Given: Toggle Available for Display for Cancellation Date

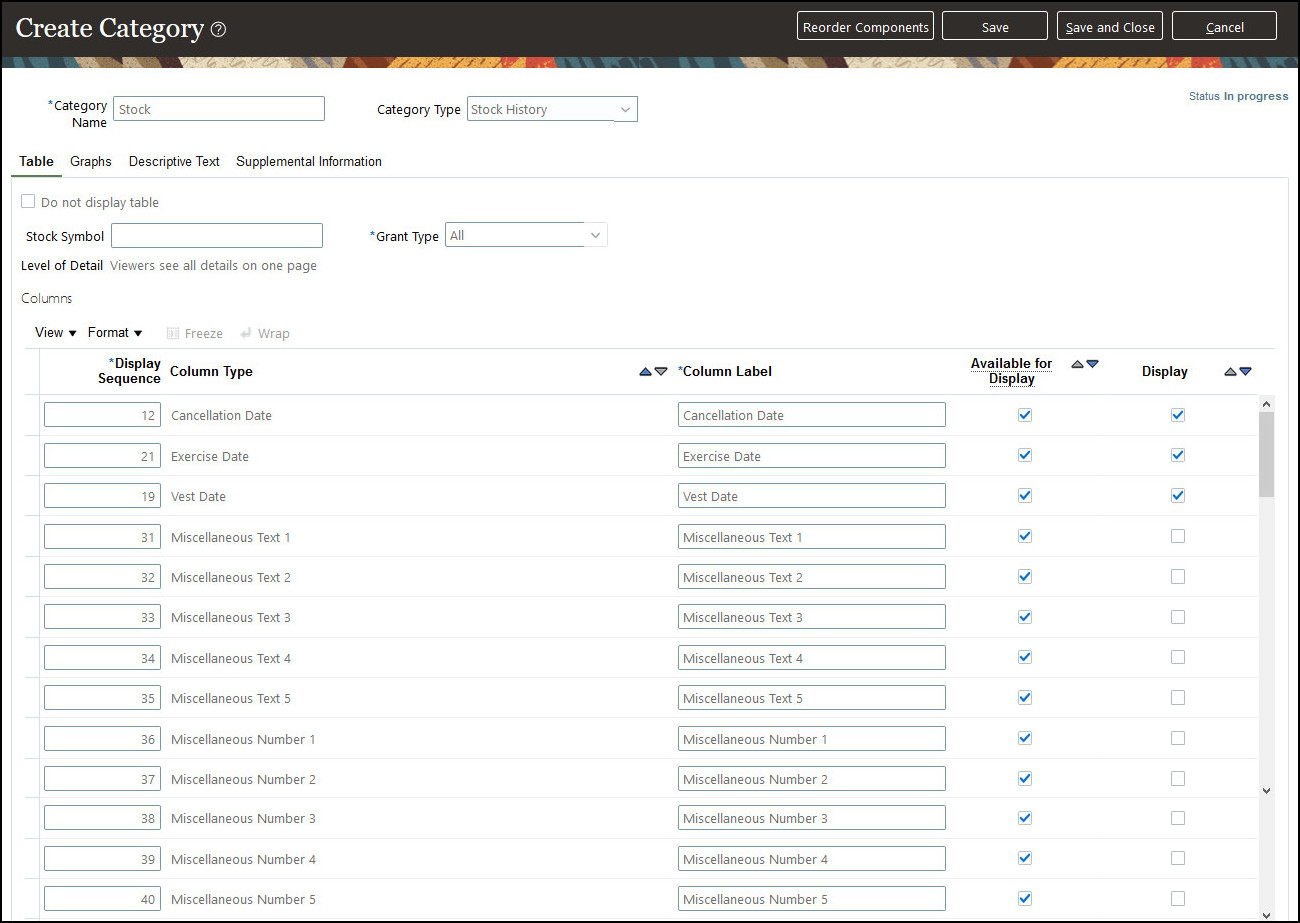Looking at the screenshot, I should click(x=1025, y=415).
